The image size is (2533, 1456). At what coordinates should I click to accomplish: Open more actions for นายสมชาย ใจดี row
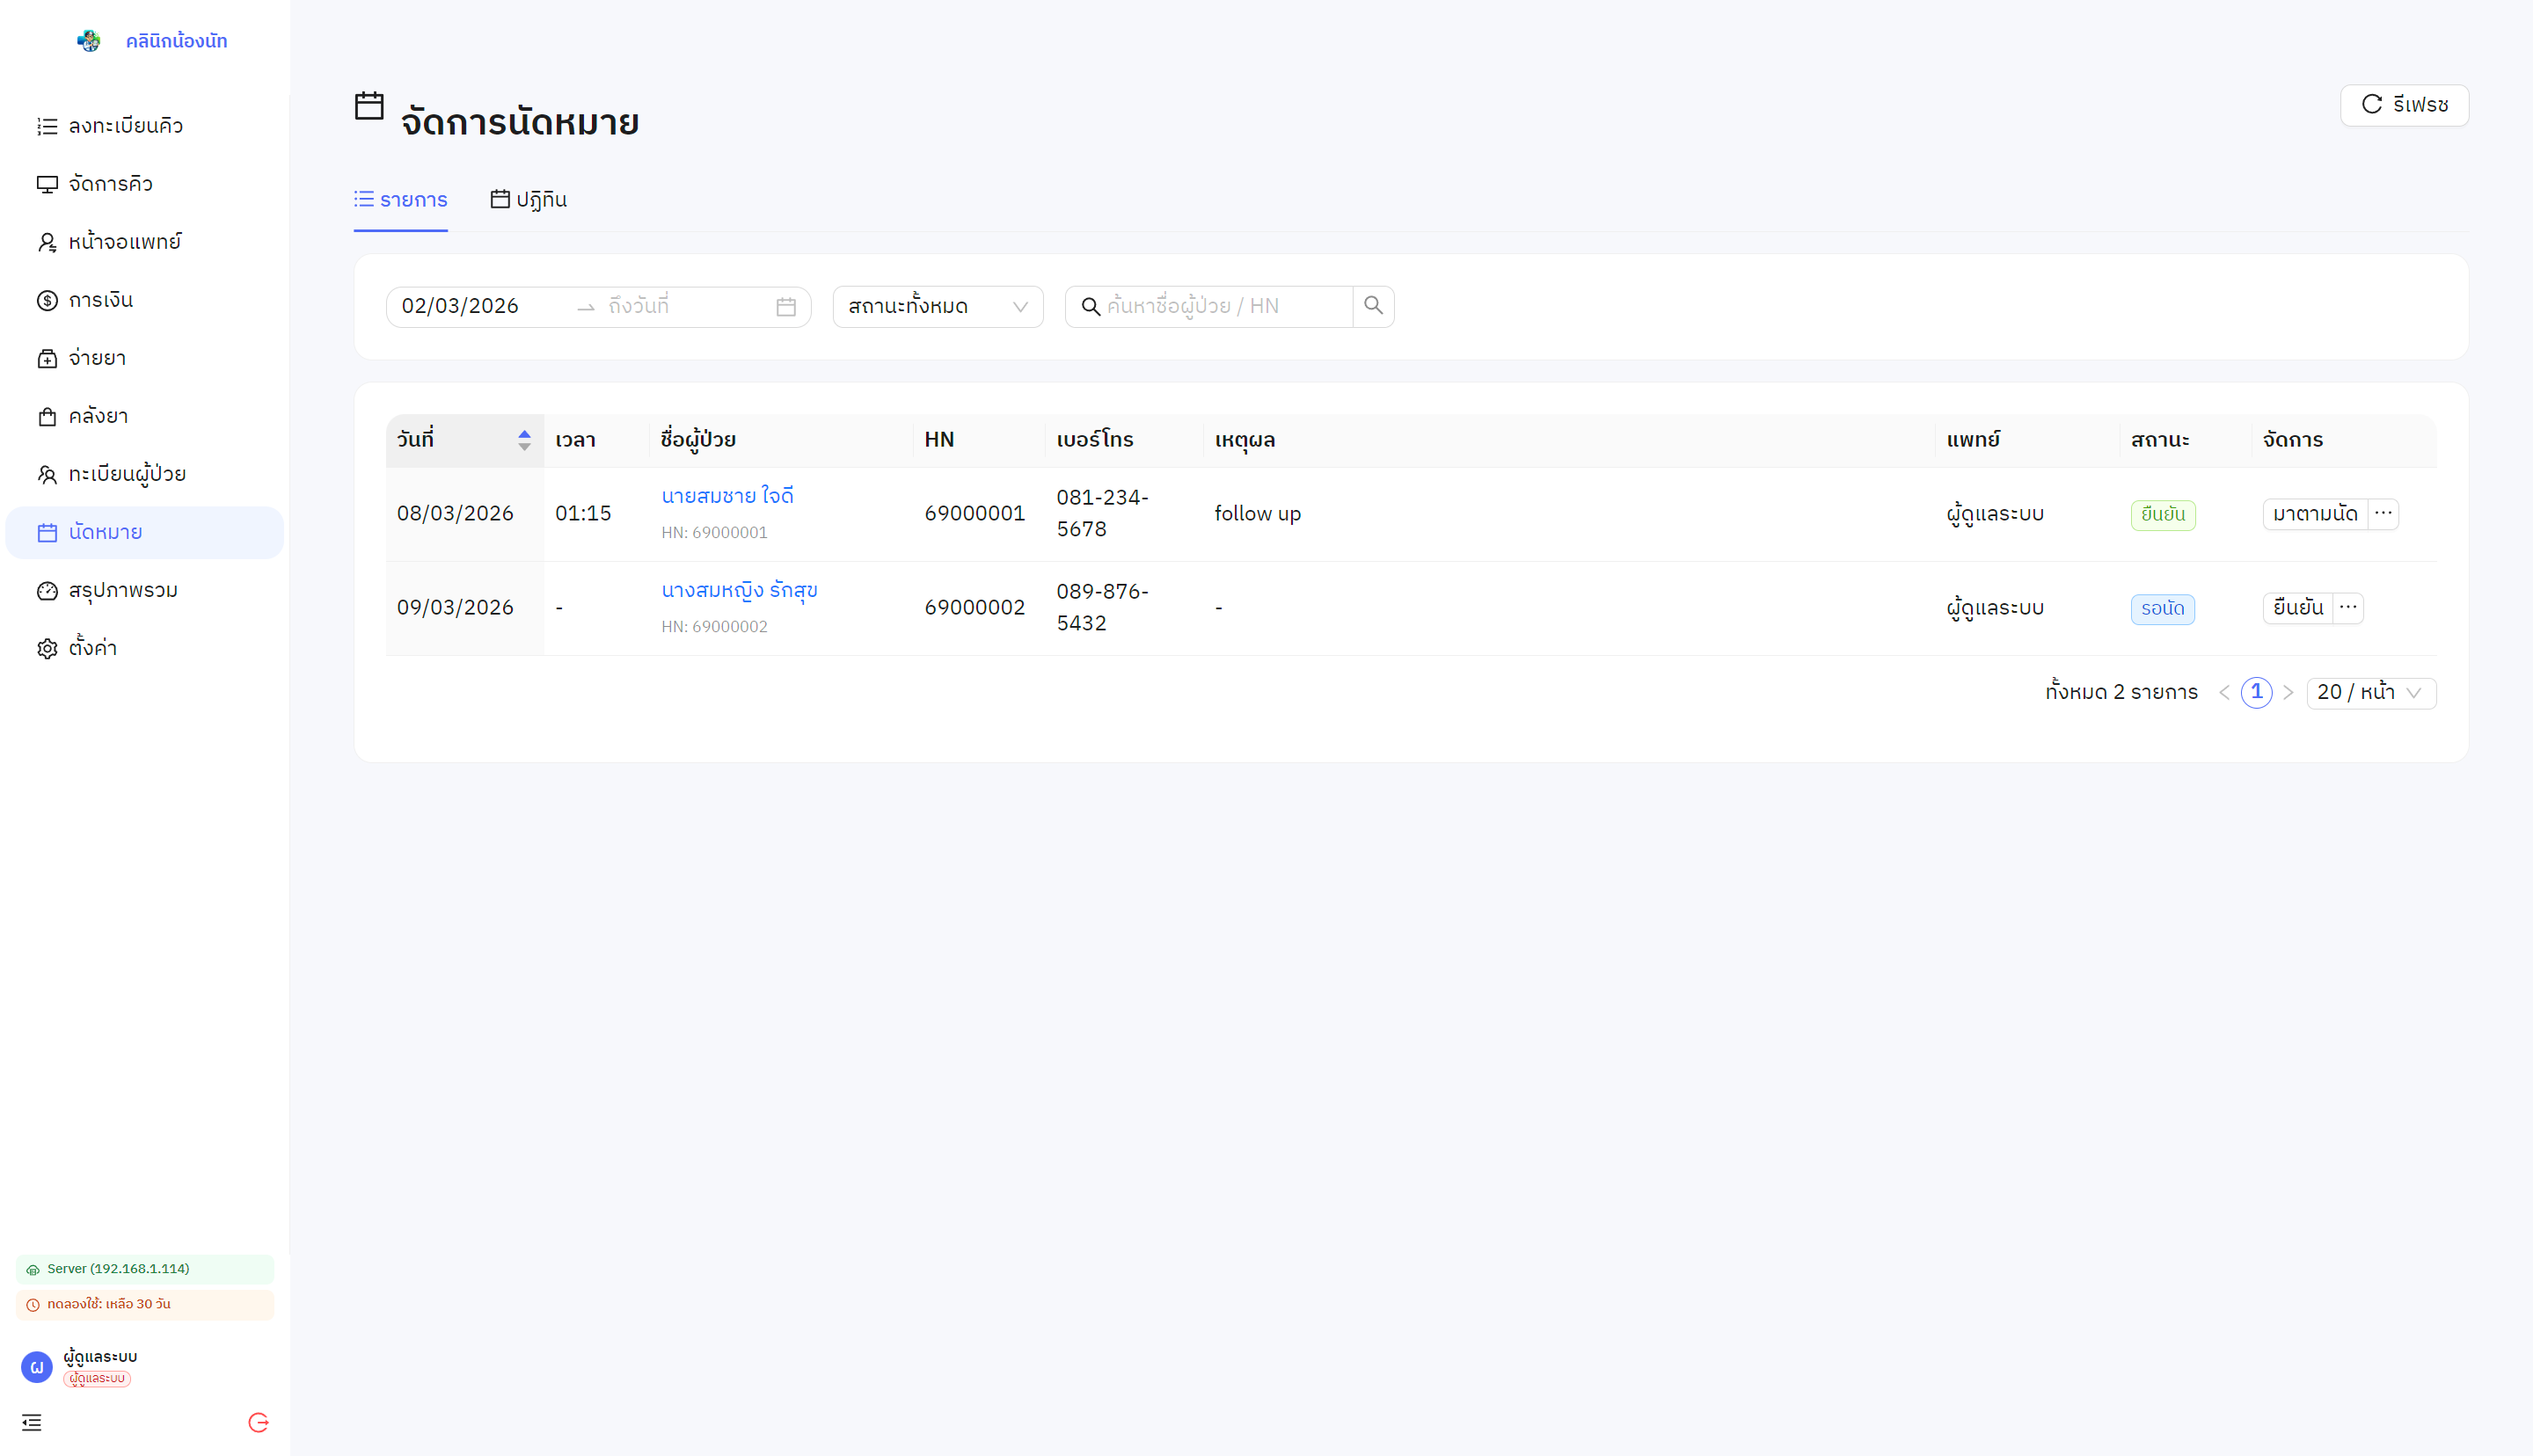(x=2384, y=514)
